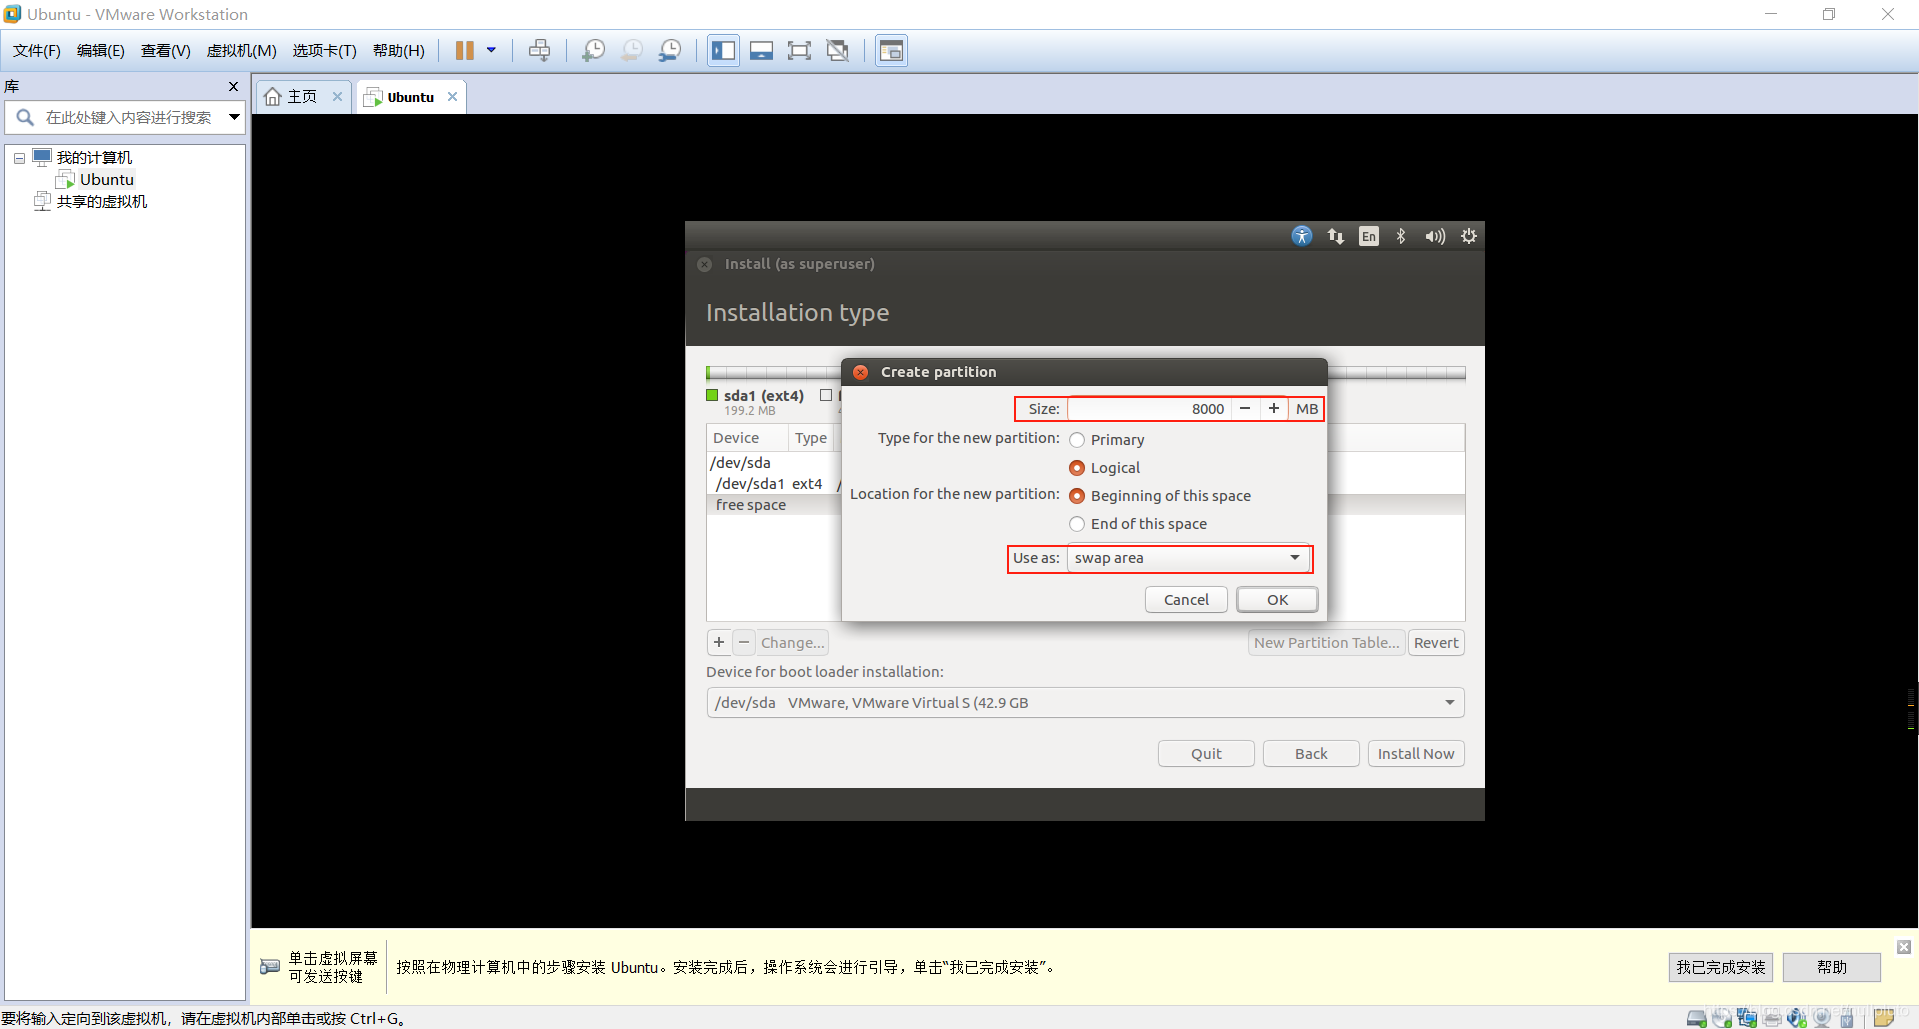This screenshot has width=1919, height=1029.
Task: Click New Partition Table button
Action: point(1327,643)
